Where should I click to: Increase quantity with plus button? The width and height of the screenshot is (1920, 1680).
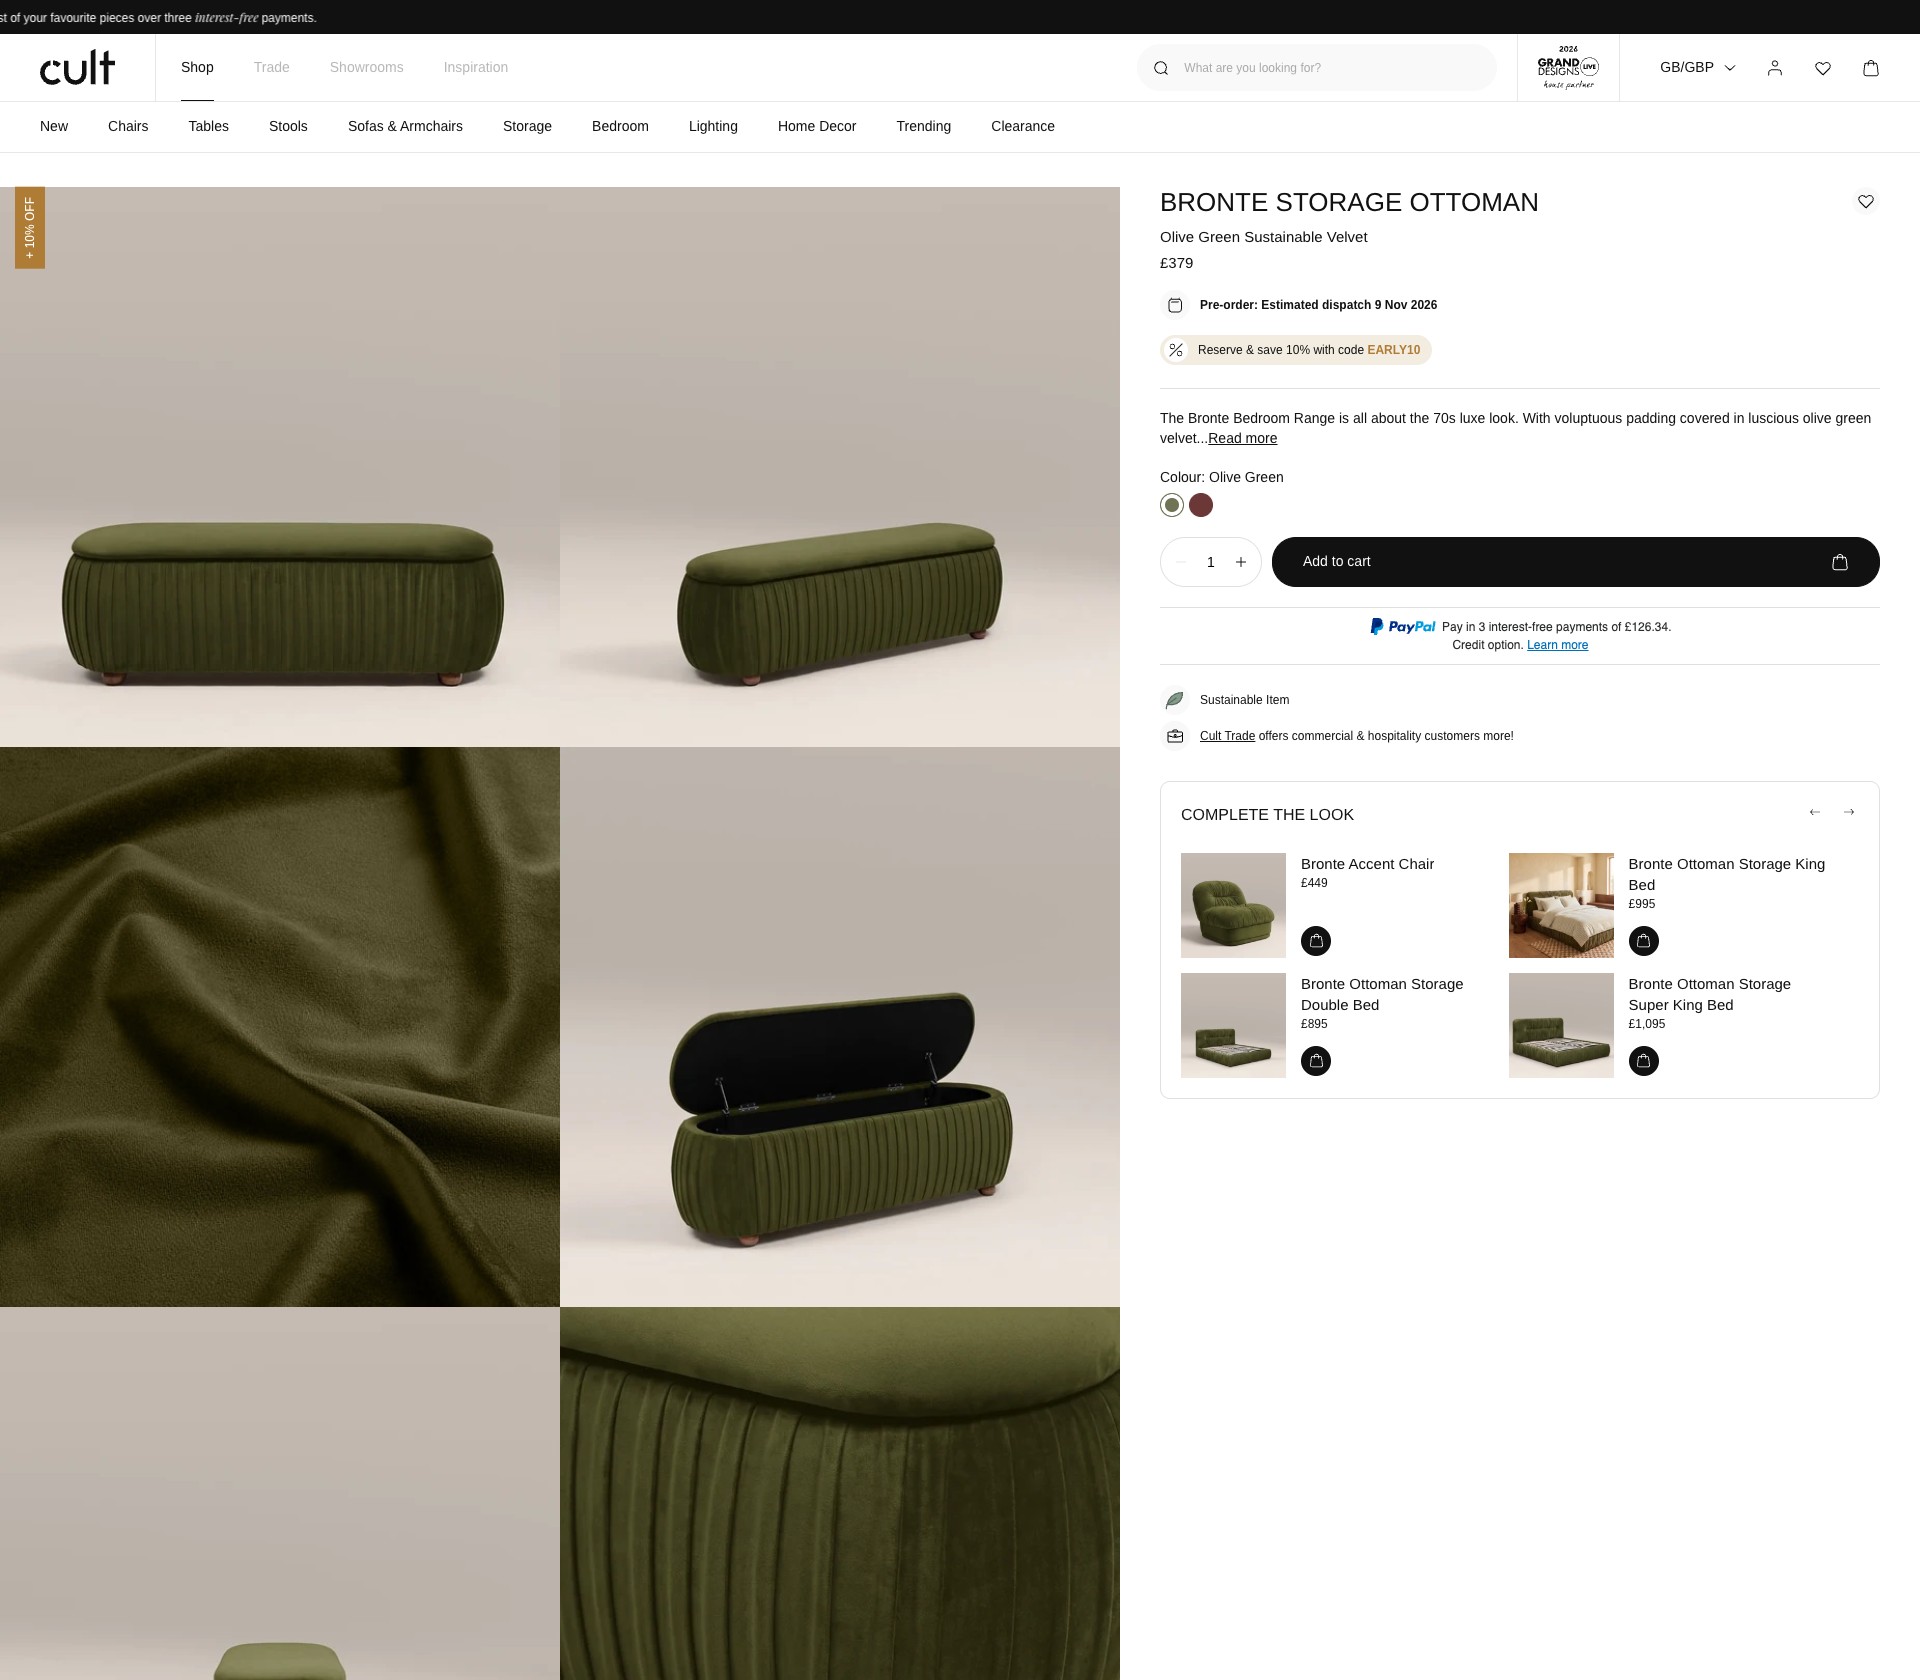tap(1241, 562)
